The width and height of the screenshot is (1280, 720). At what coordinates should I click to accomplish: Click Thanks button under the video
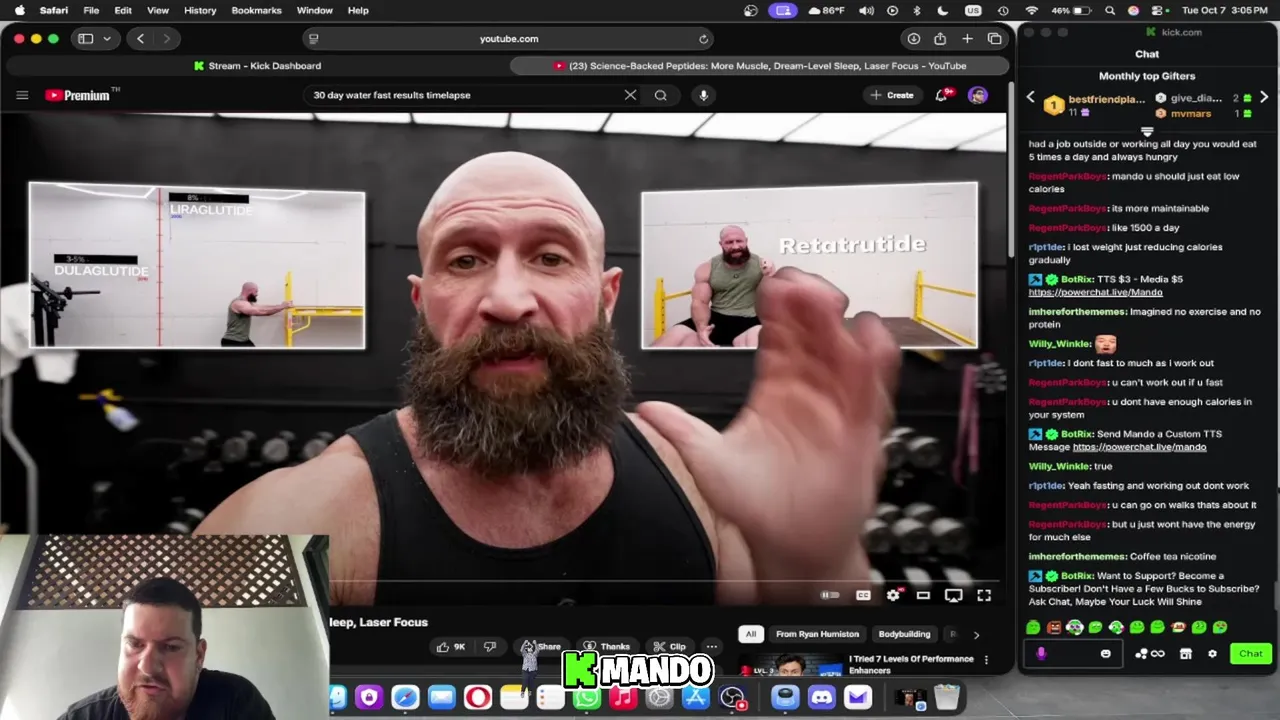[x=607, y=647]
